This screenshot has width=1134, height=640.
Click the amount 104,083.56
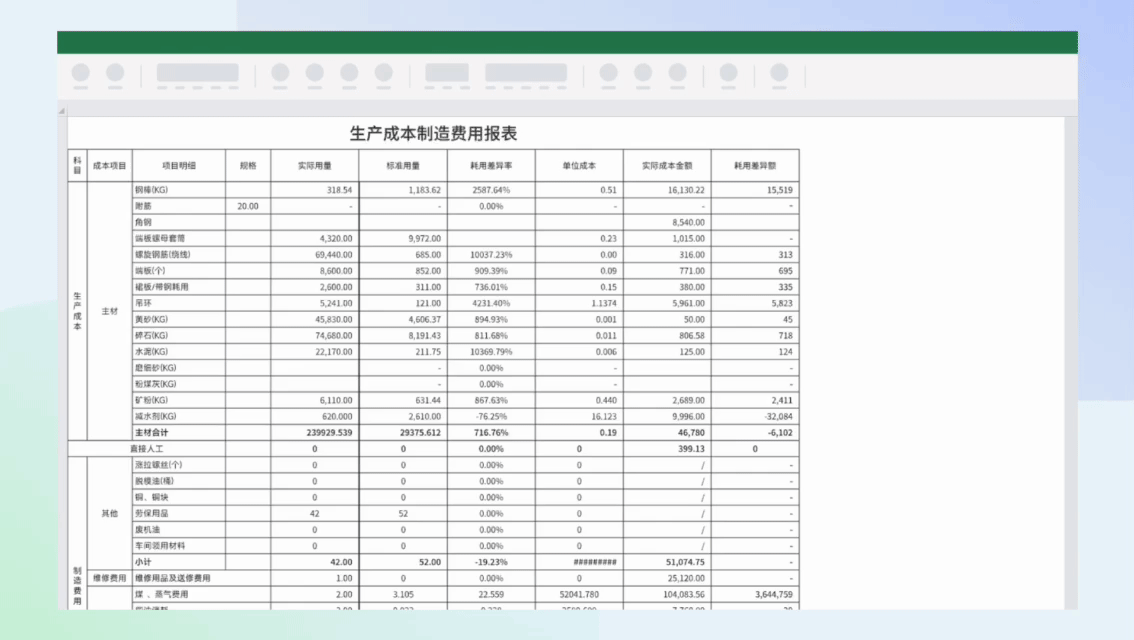click(x=684, y=594)
